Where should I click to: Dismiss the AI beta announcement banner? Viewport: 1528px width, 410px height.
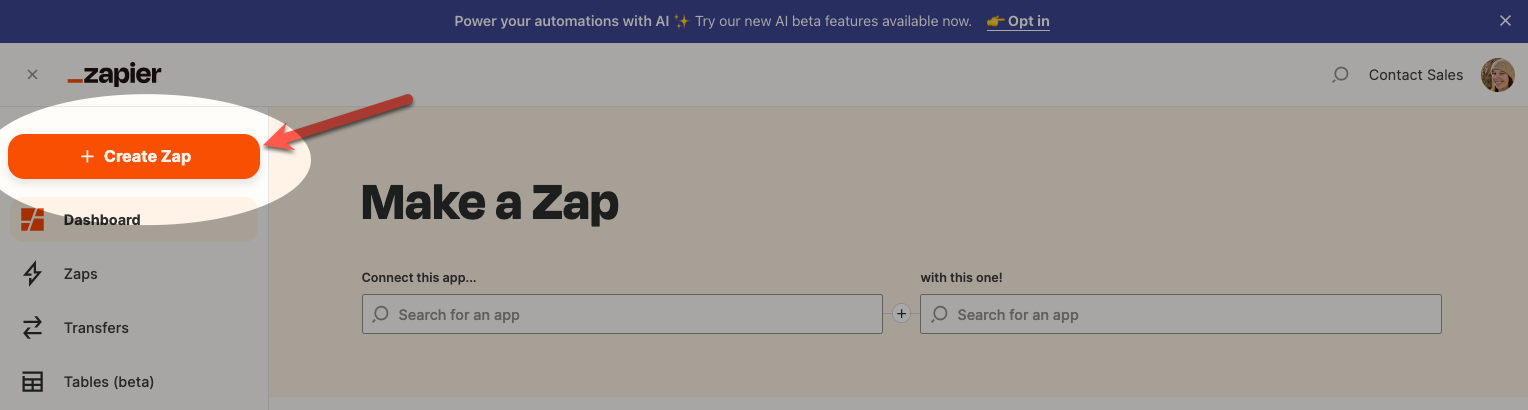[1505, 21]
